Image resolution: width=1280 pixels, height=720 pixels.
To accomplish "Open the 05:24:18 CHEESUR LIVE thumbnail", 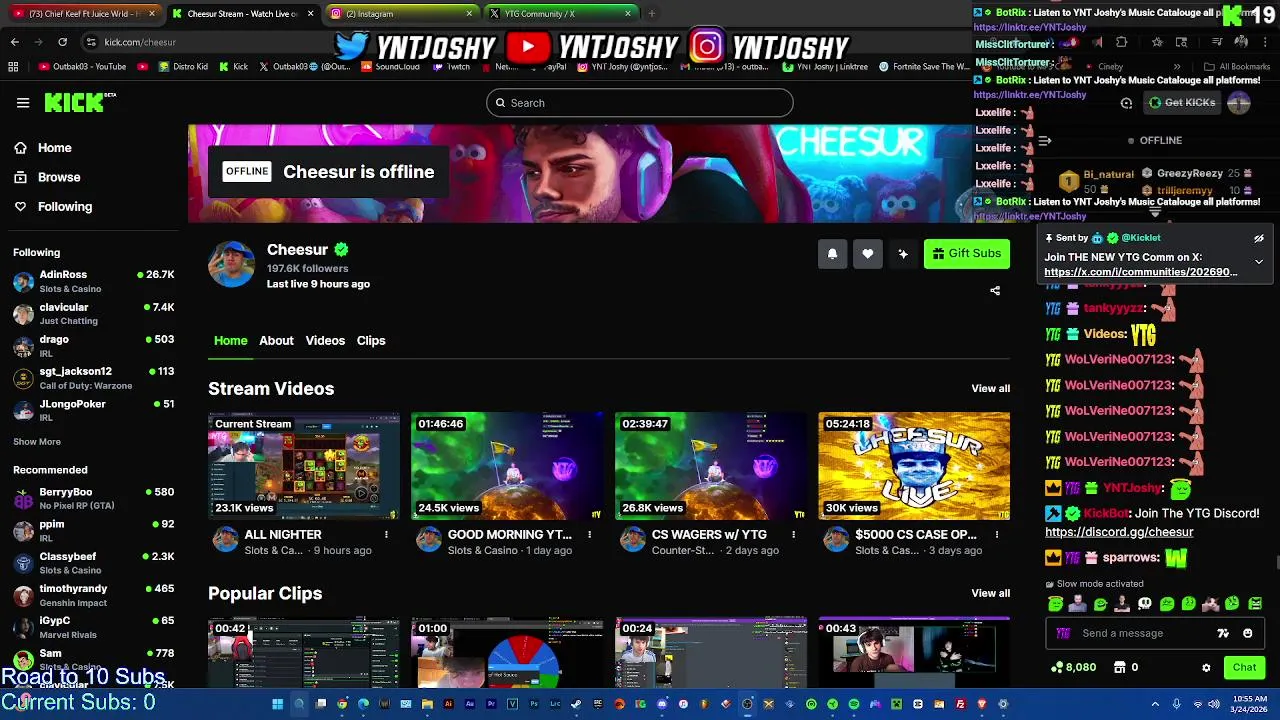I will (x=914, y=466).
